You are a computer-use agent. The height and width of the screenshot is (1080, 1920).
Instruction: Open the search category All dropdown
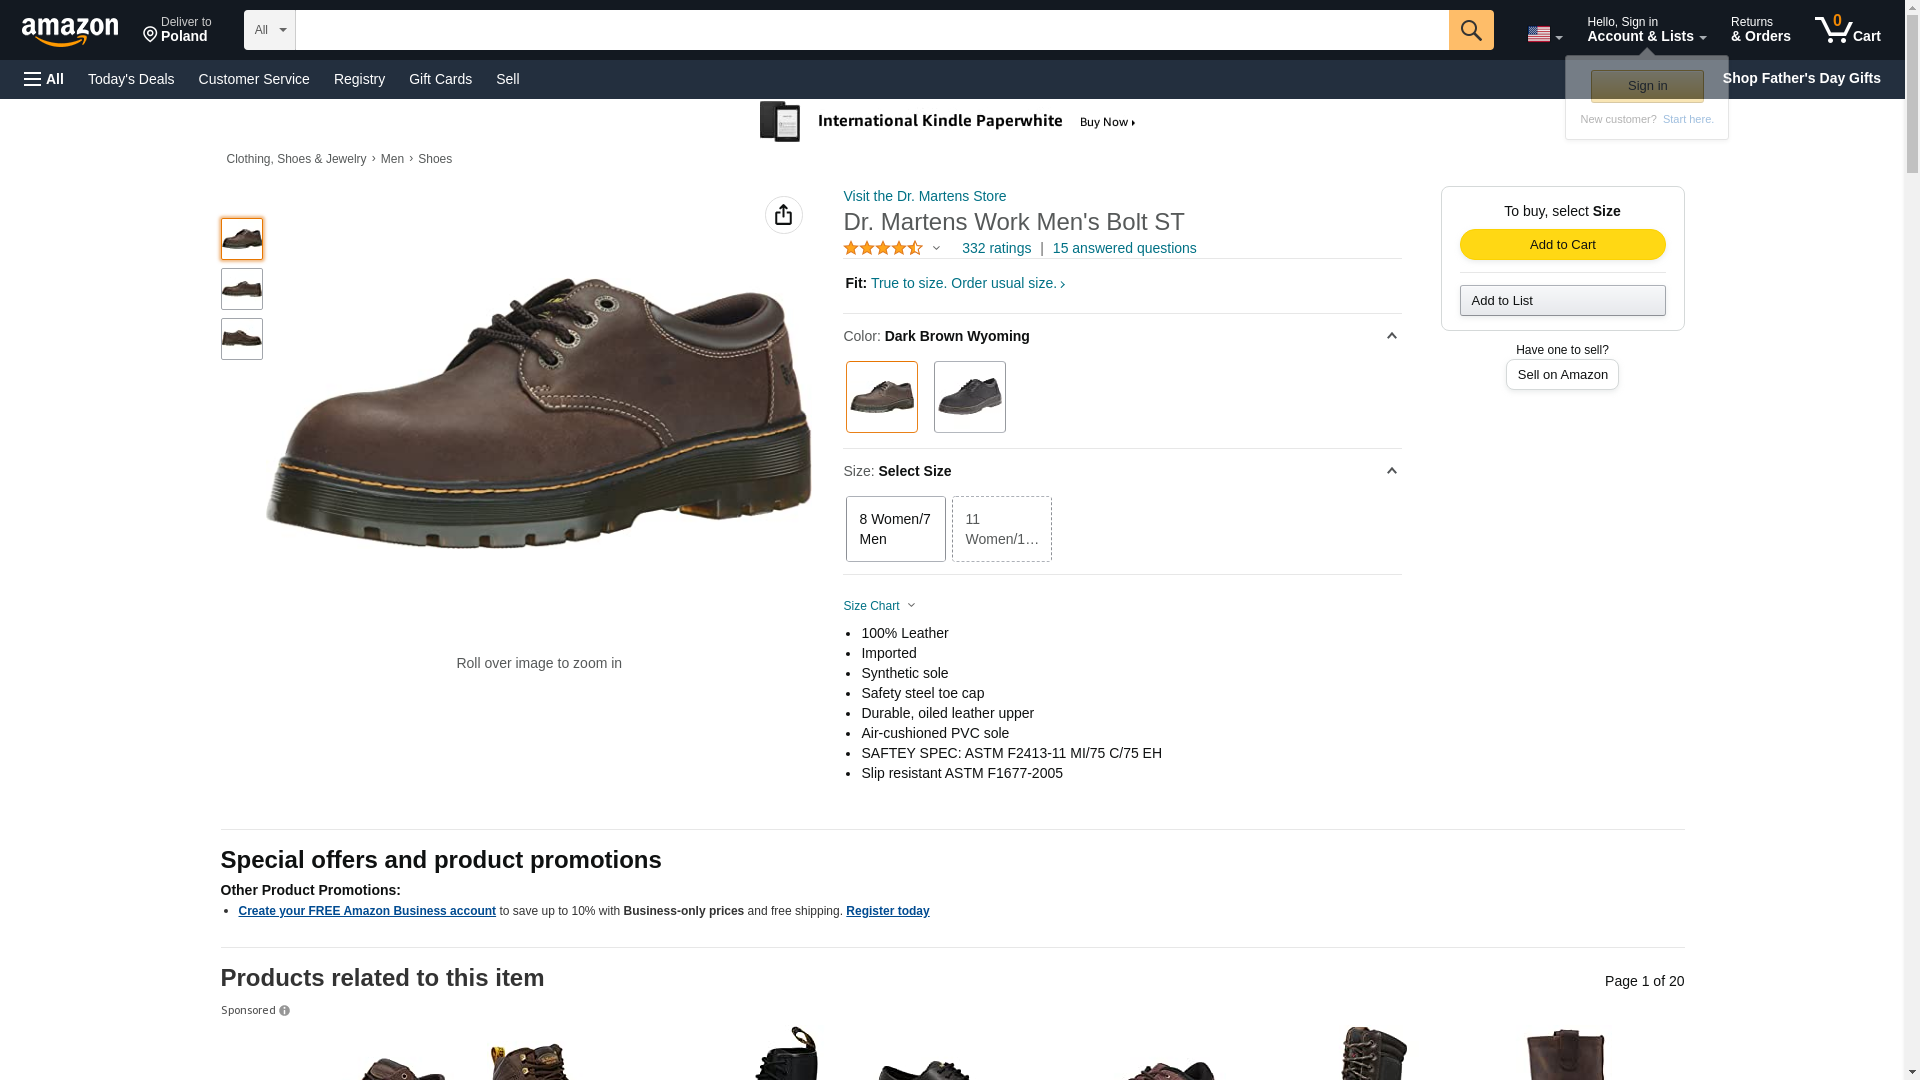tap(269, 30)
